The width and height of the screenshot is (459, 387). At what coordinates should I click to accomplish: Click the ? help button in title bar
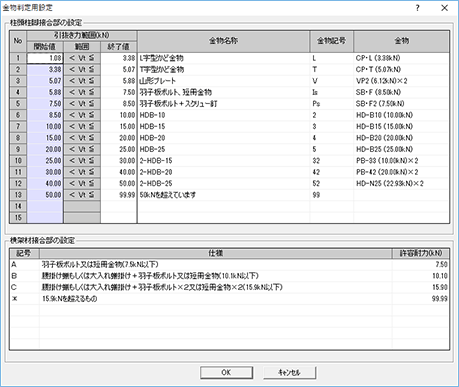click(418, 8)
